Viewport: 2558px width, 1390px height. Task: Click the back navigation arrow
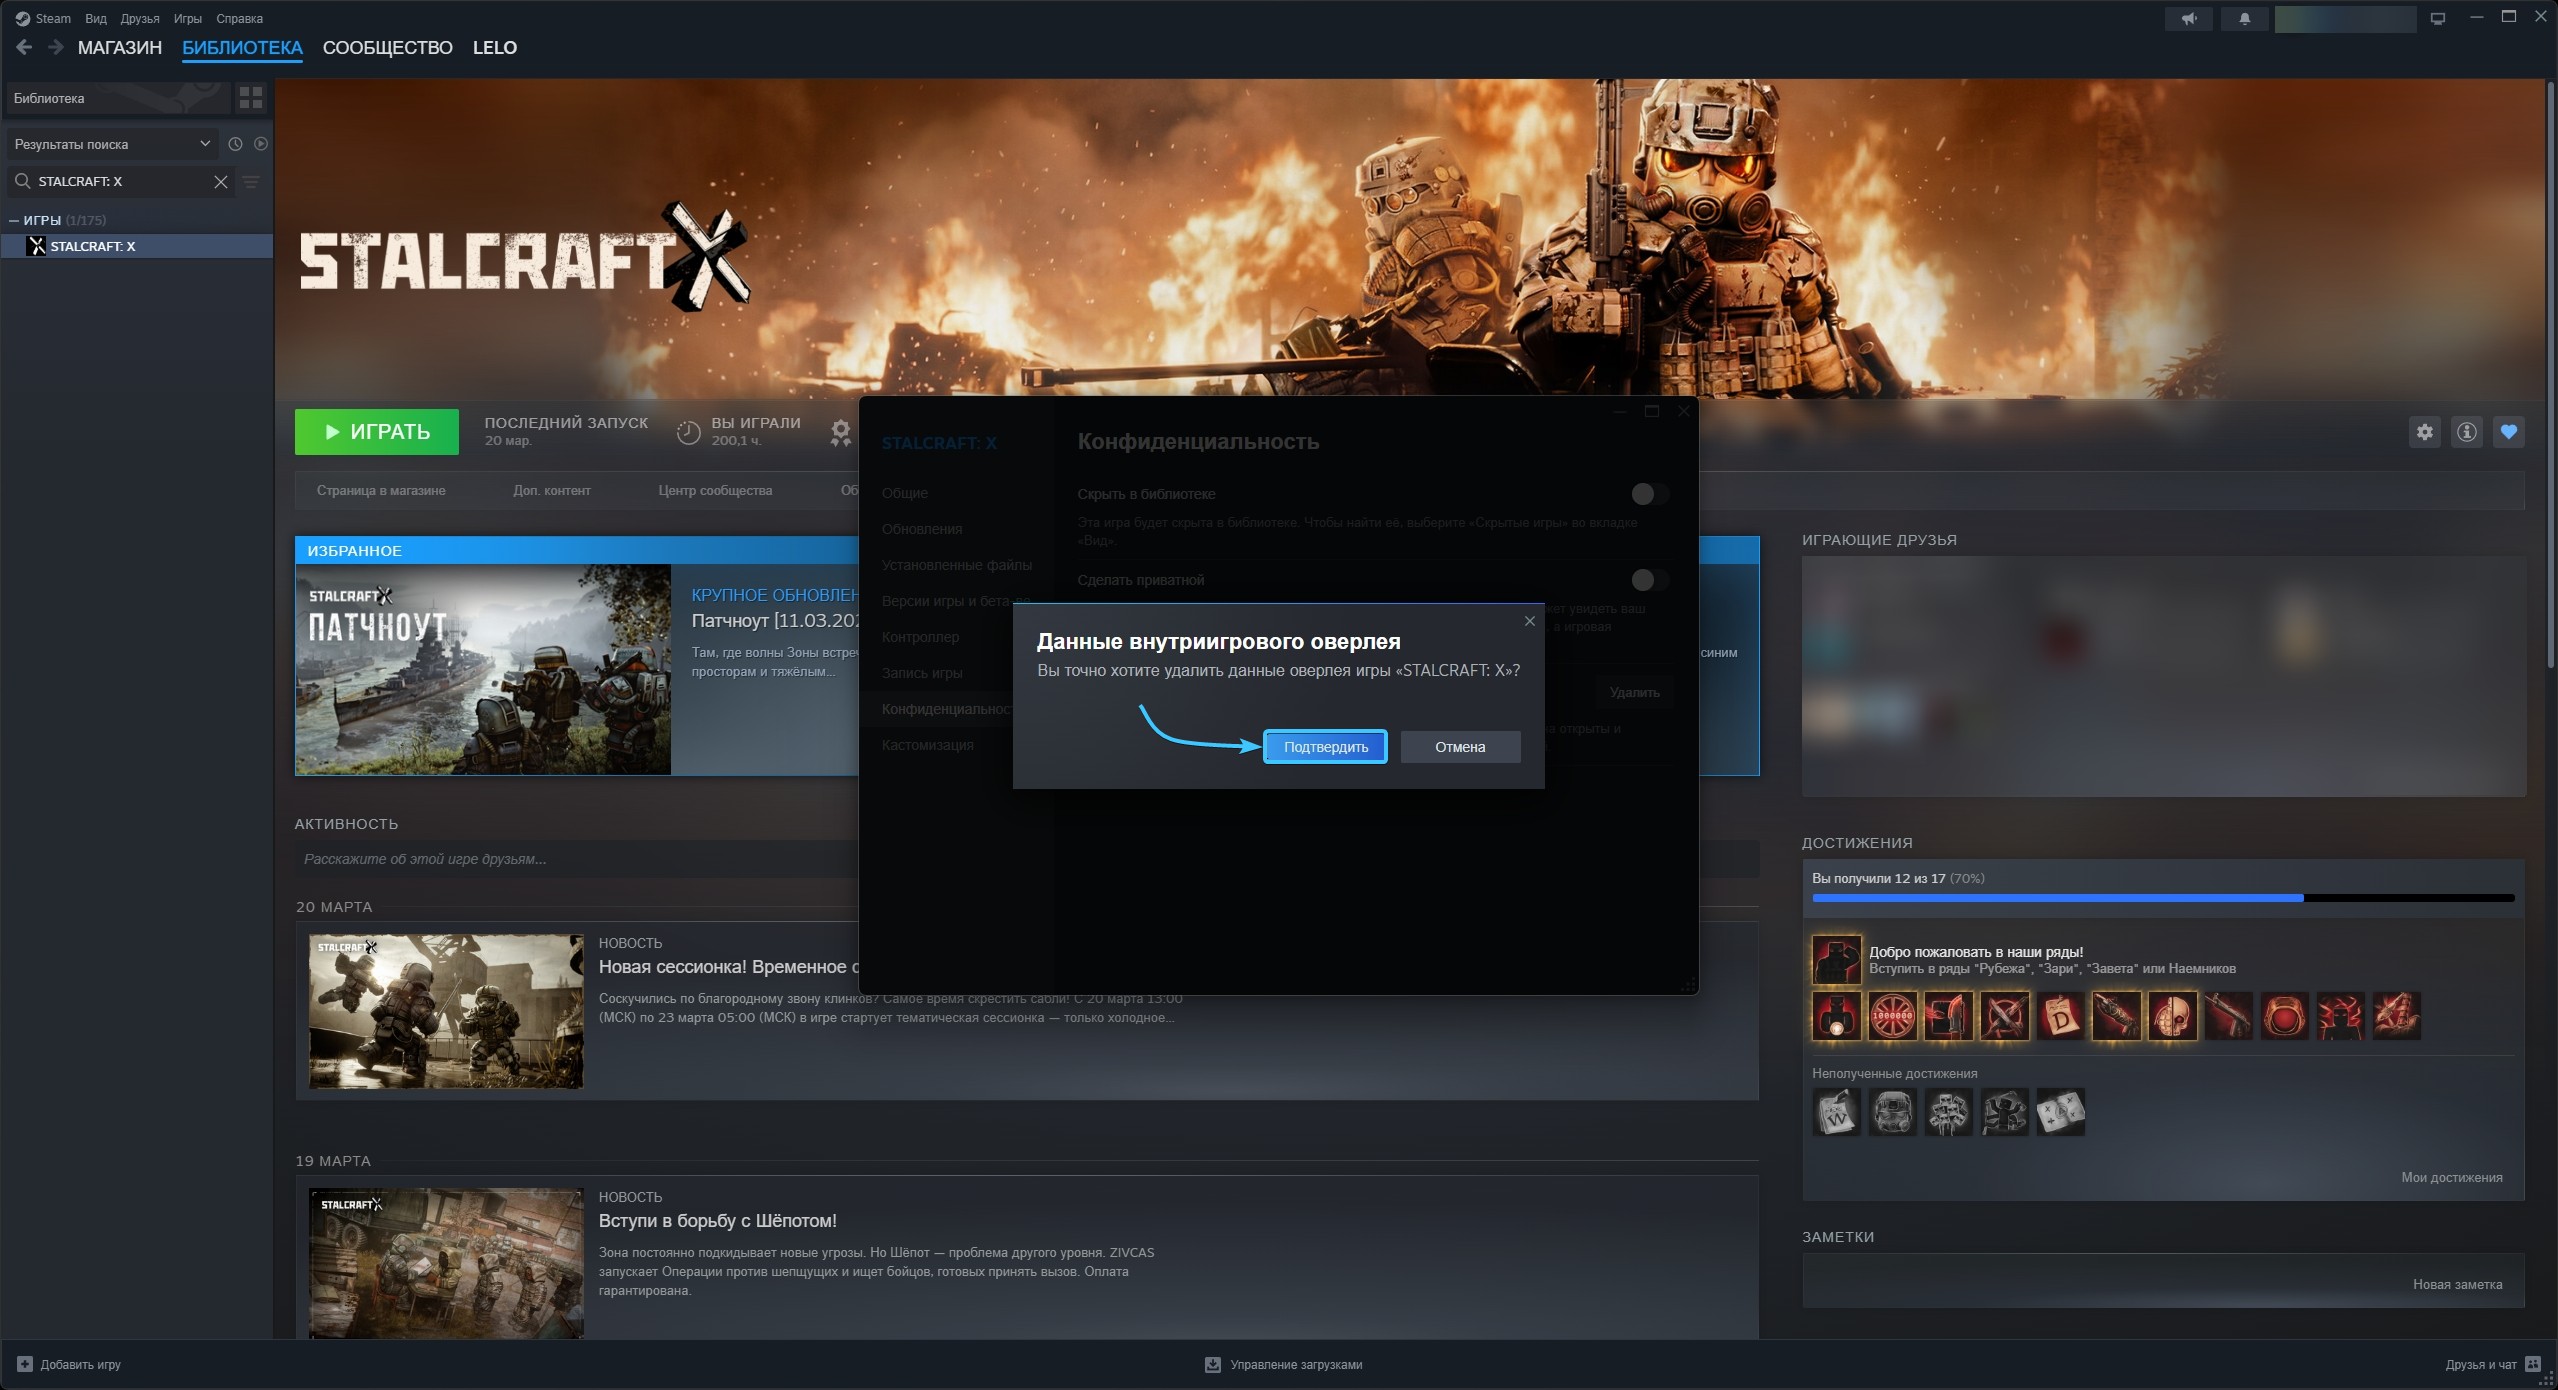point(24,47)
